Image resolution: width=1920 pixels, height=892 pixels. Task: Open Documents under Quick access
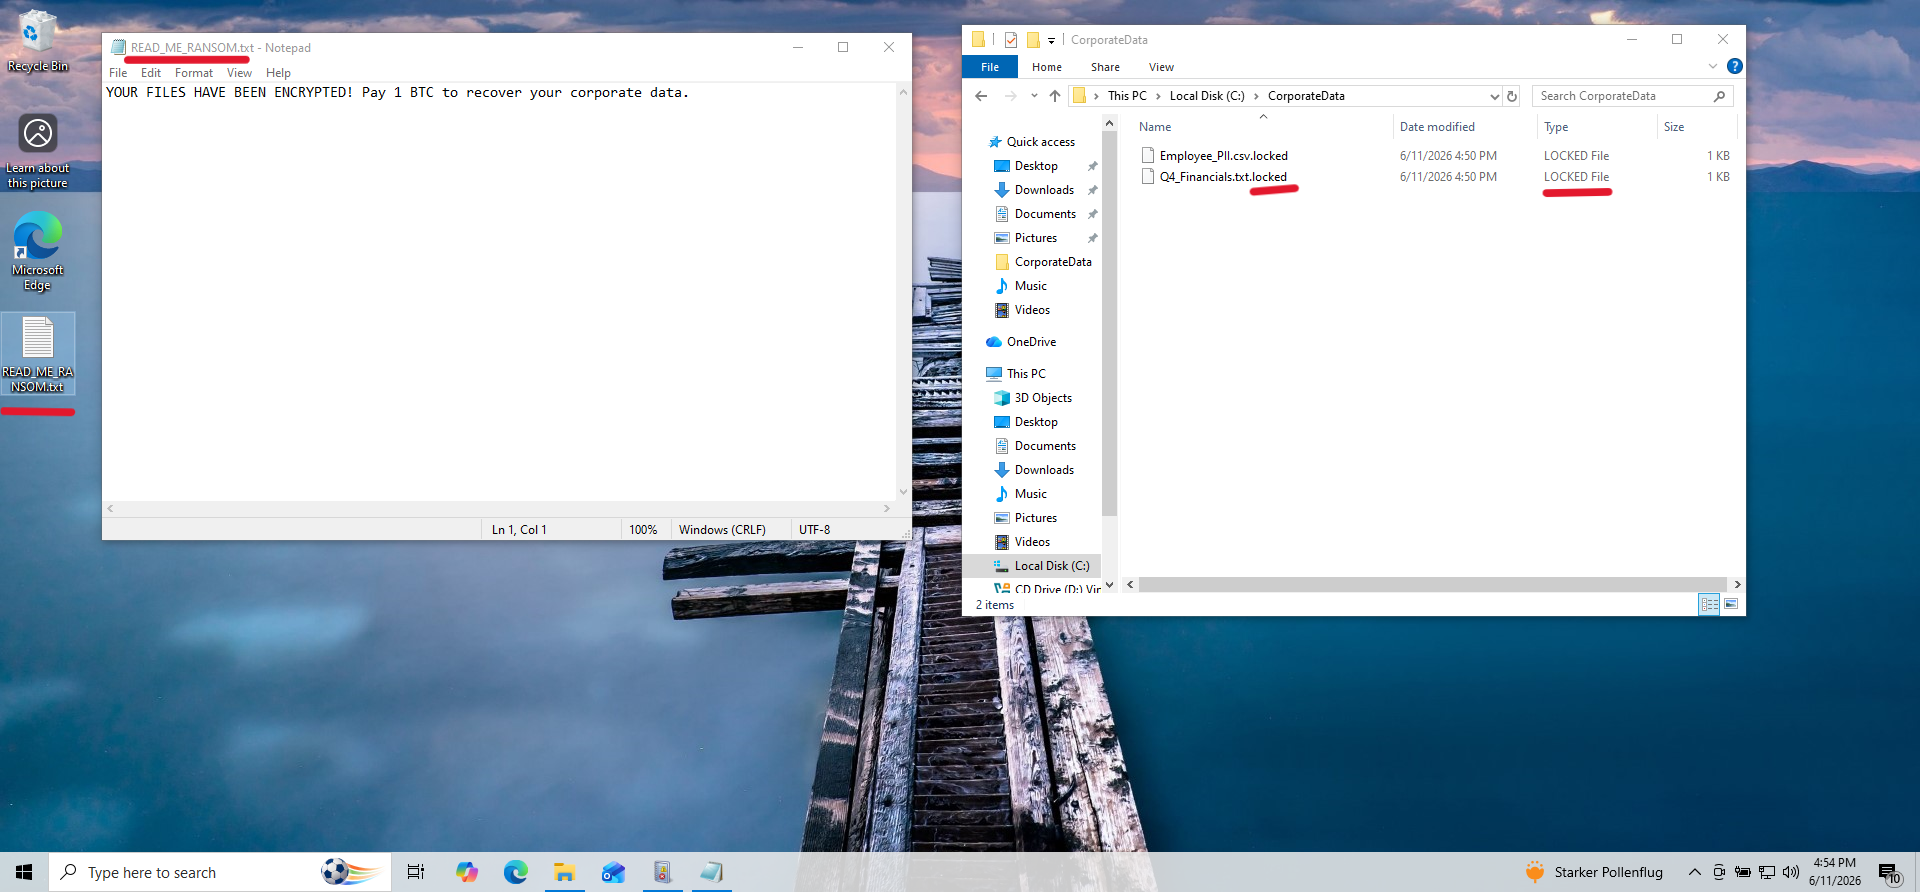click(x=1045, y=214)
